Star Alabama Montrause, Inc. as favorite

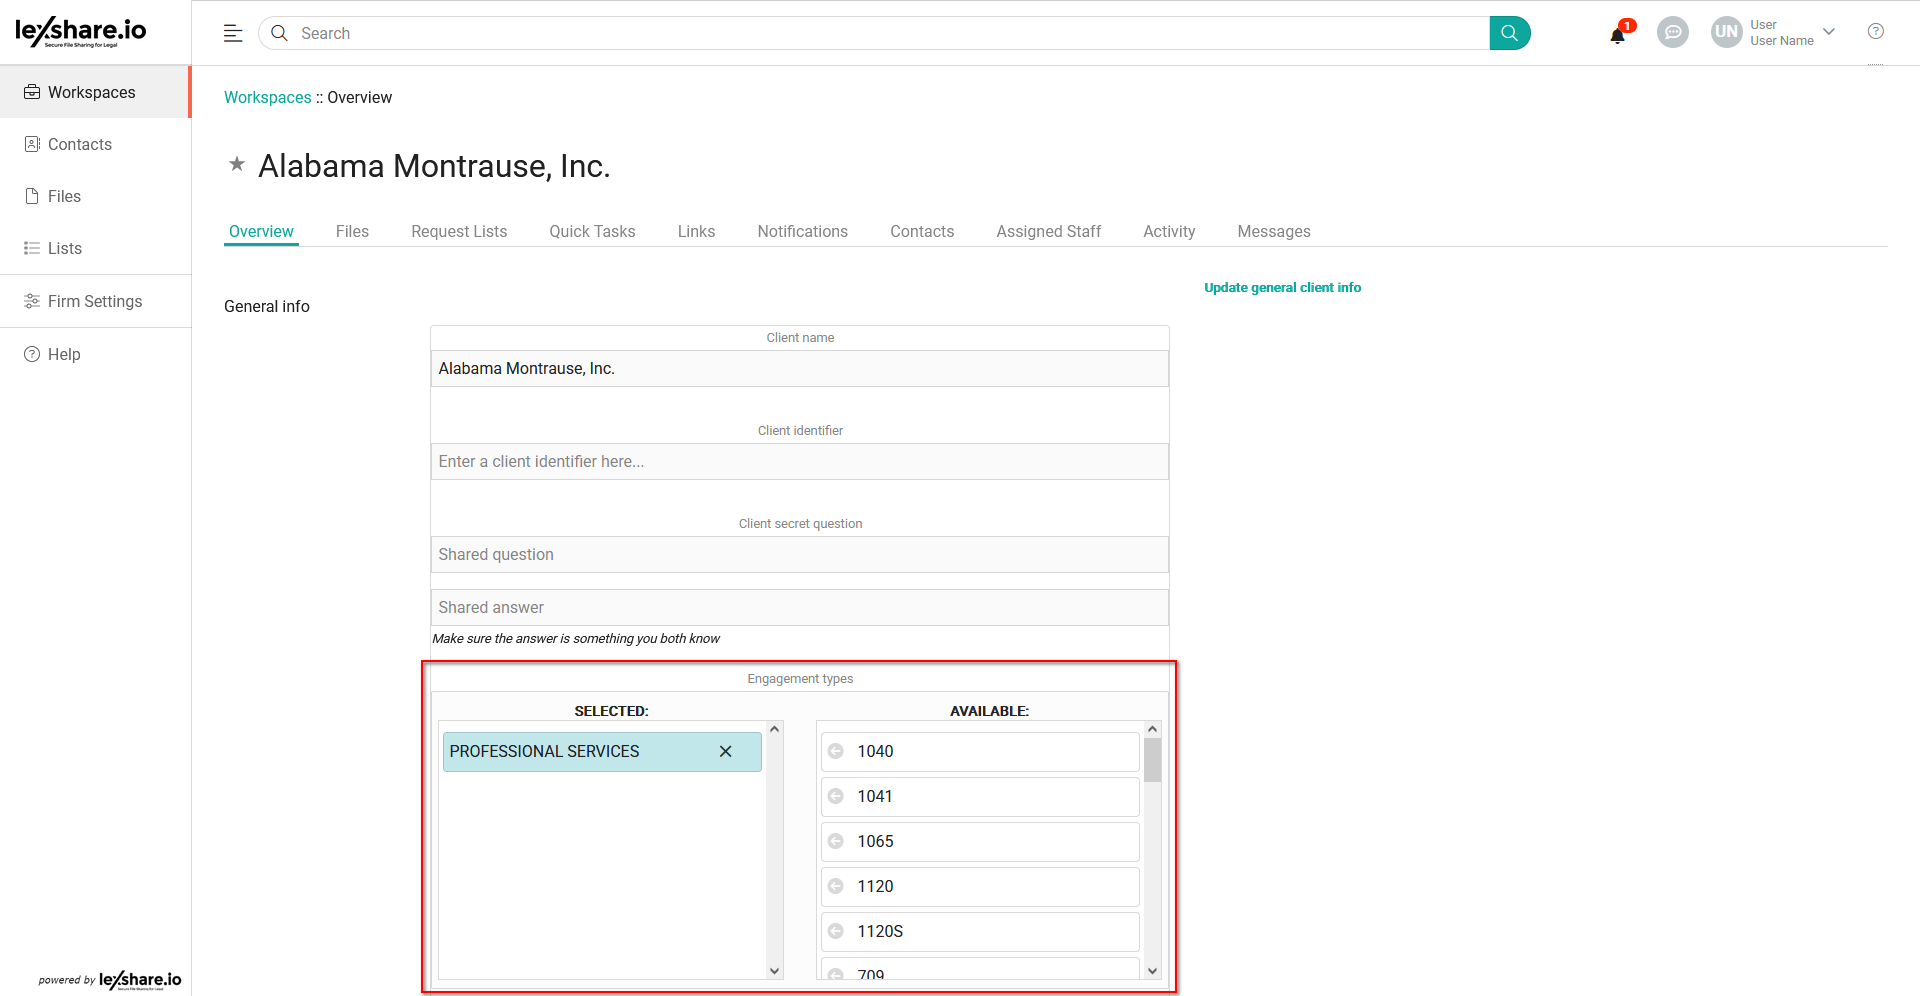[237, 164]
